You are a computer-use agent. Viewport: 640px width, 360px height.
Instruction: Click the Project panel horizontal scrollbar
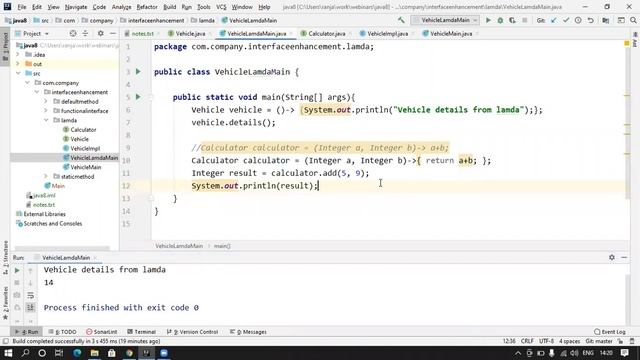coord(62,248)
